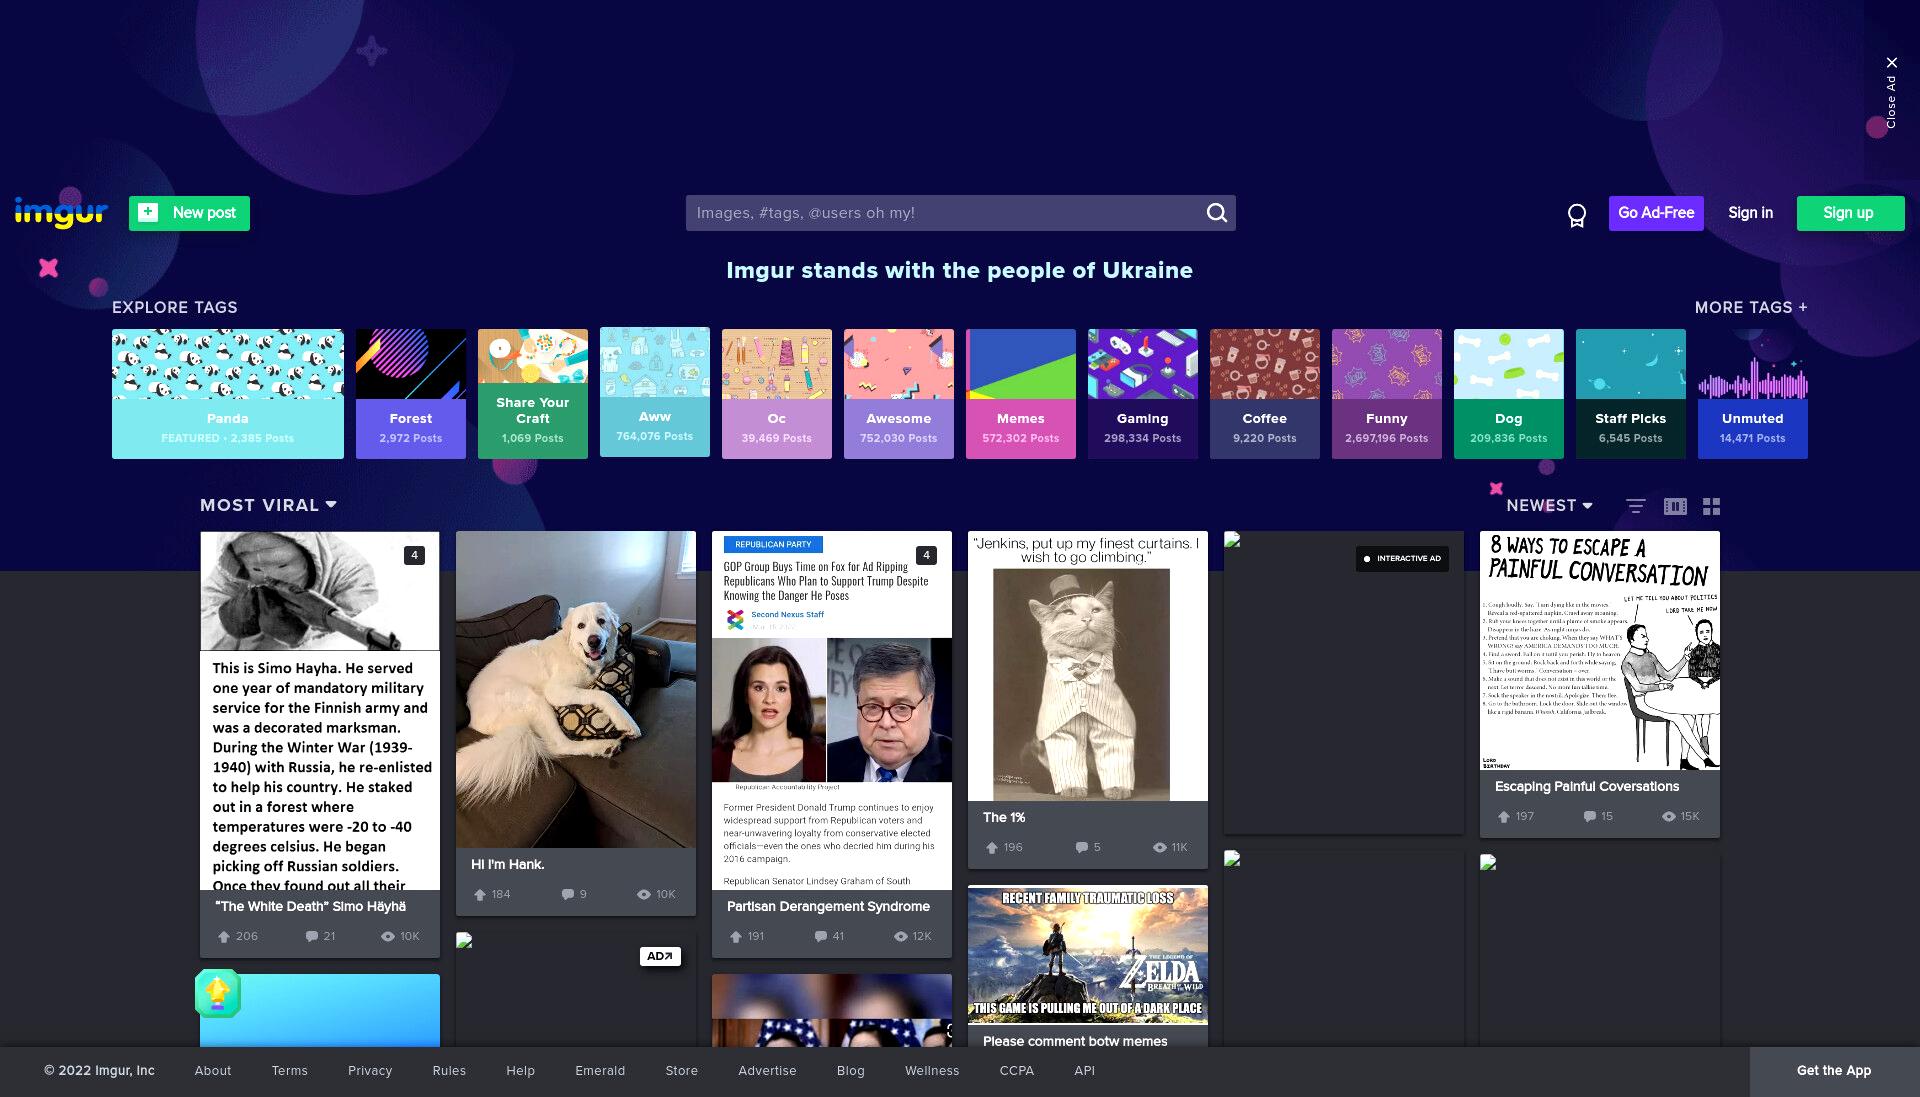Open the Blog footer link

[x=851, y=1071]
